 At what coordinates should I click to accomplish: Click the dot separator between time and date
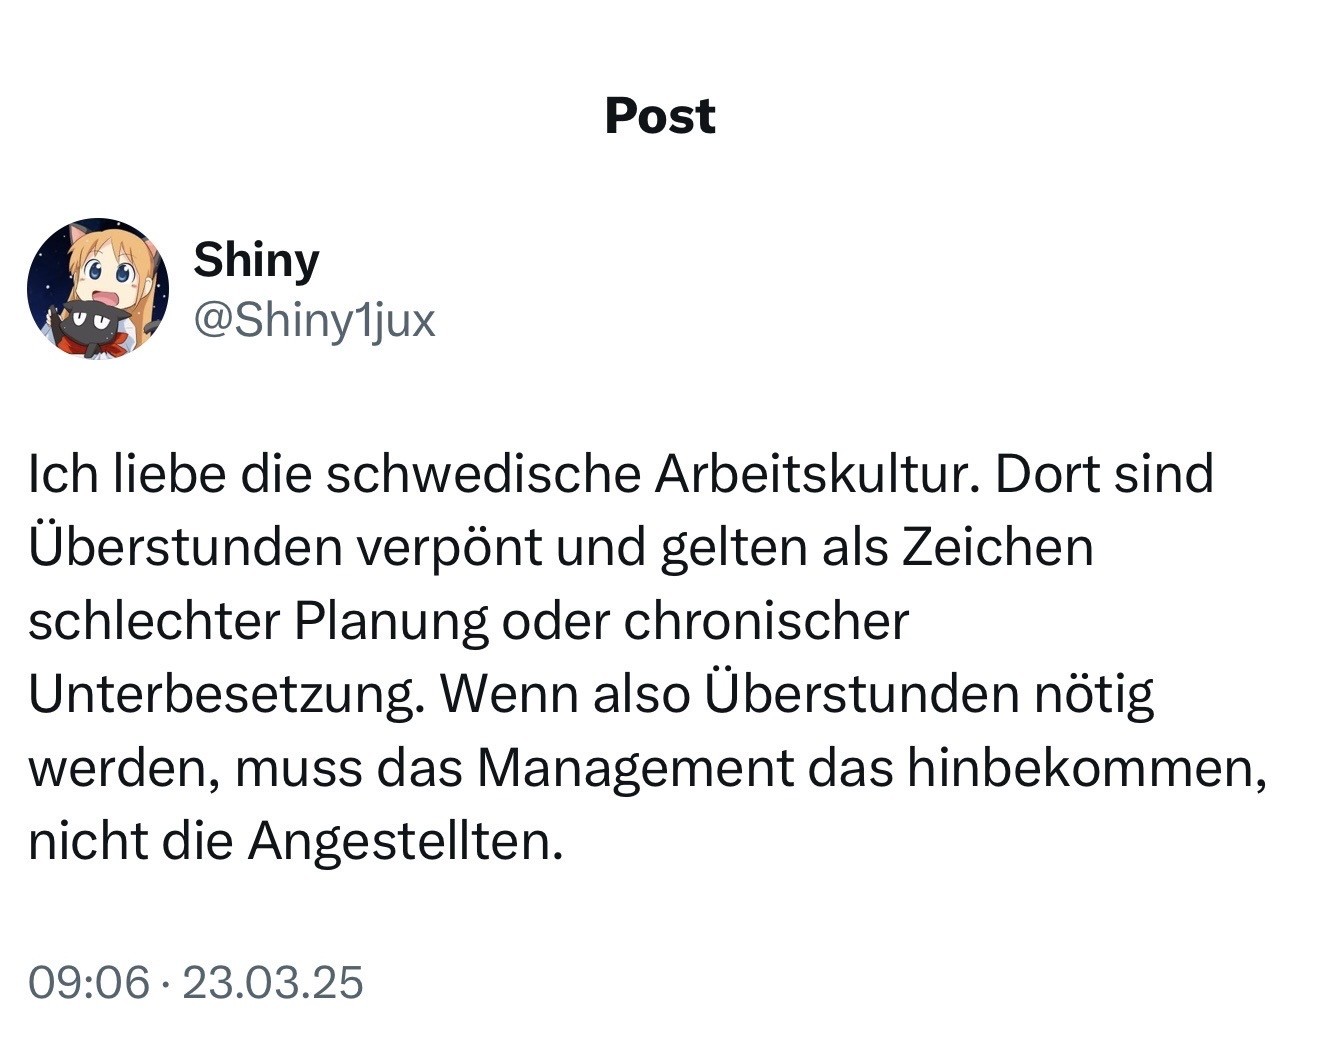[x=166, y=983]
